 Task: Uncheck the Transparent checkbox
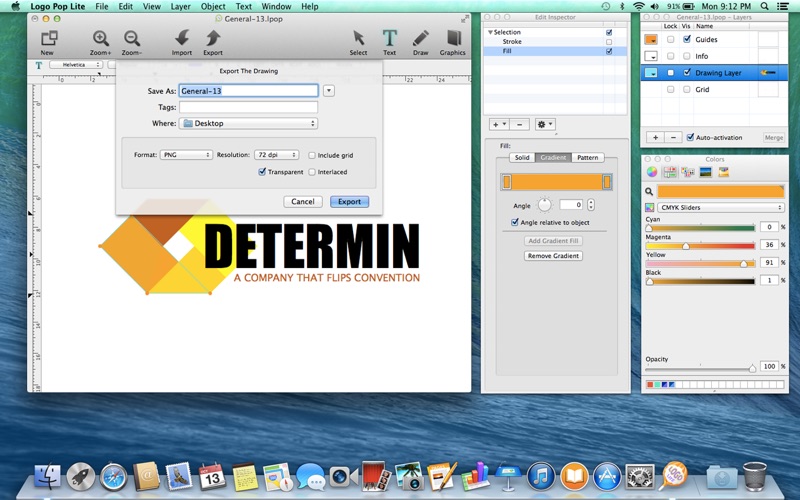click(262, 172)
